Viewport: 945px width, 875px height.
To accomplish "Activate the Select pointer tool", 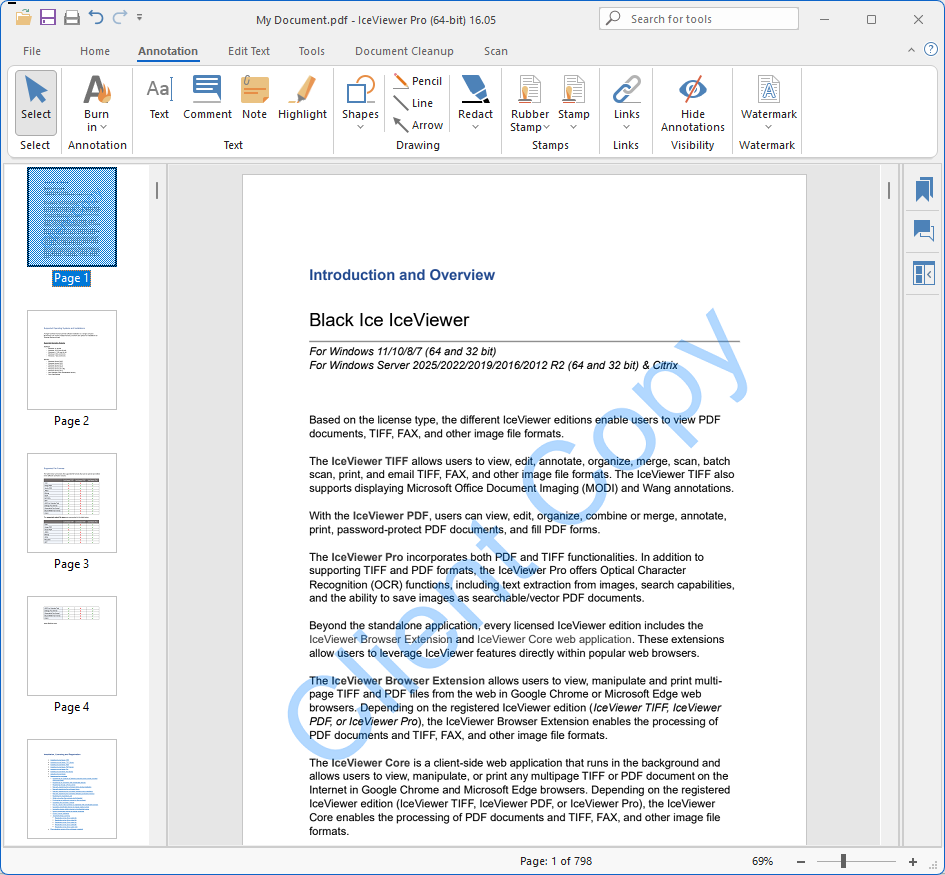I will (36, 102).
